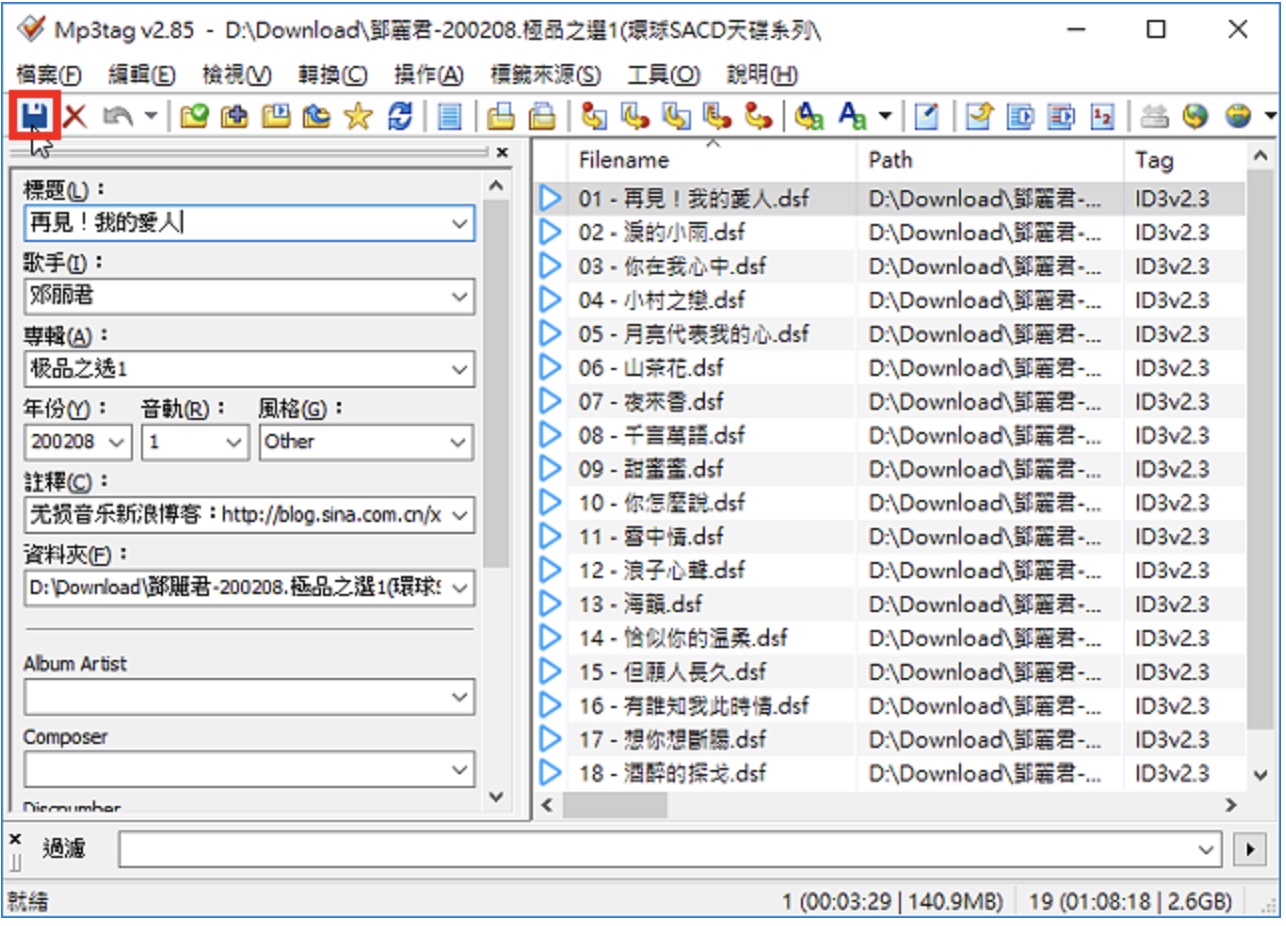Open the 操作(A) menu
1286x926 pixels.
click(429, 74)
